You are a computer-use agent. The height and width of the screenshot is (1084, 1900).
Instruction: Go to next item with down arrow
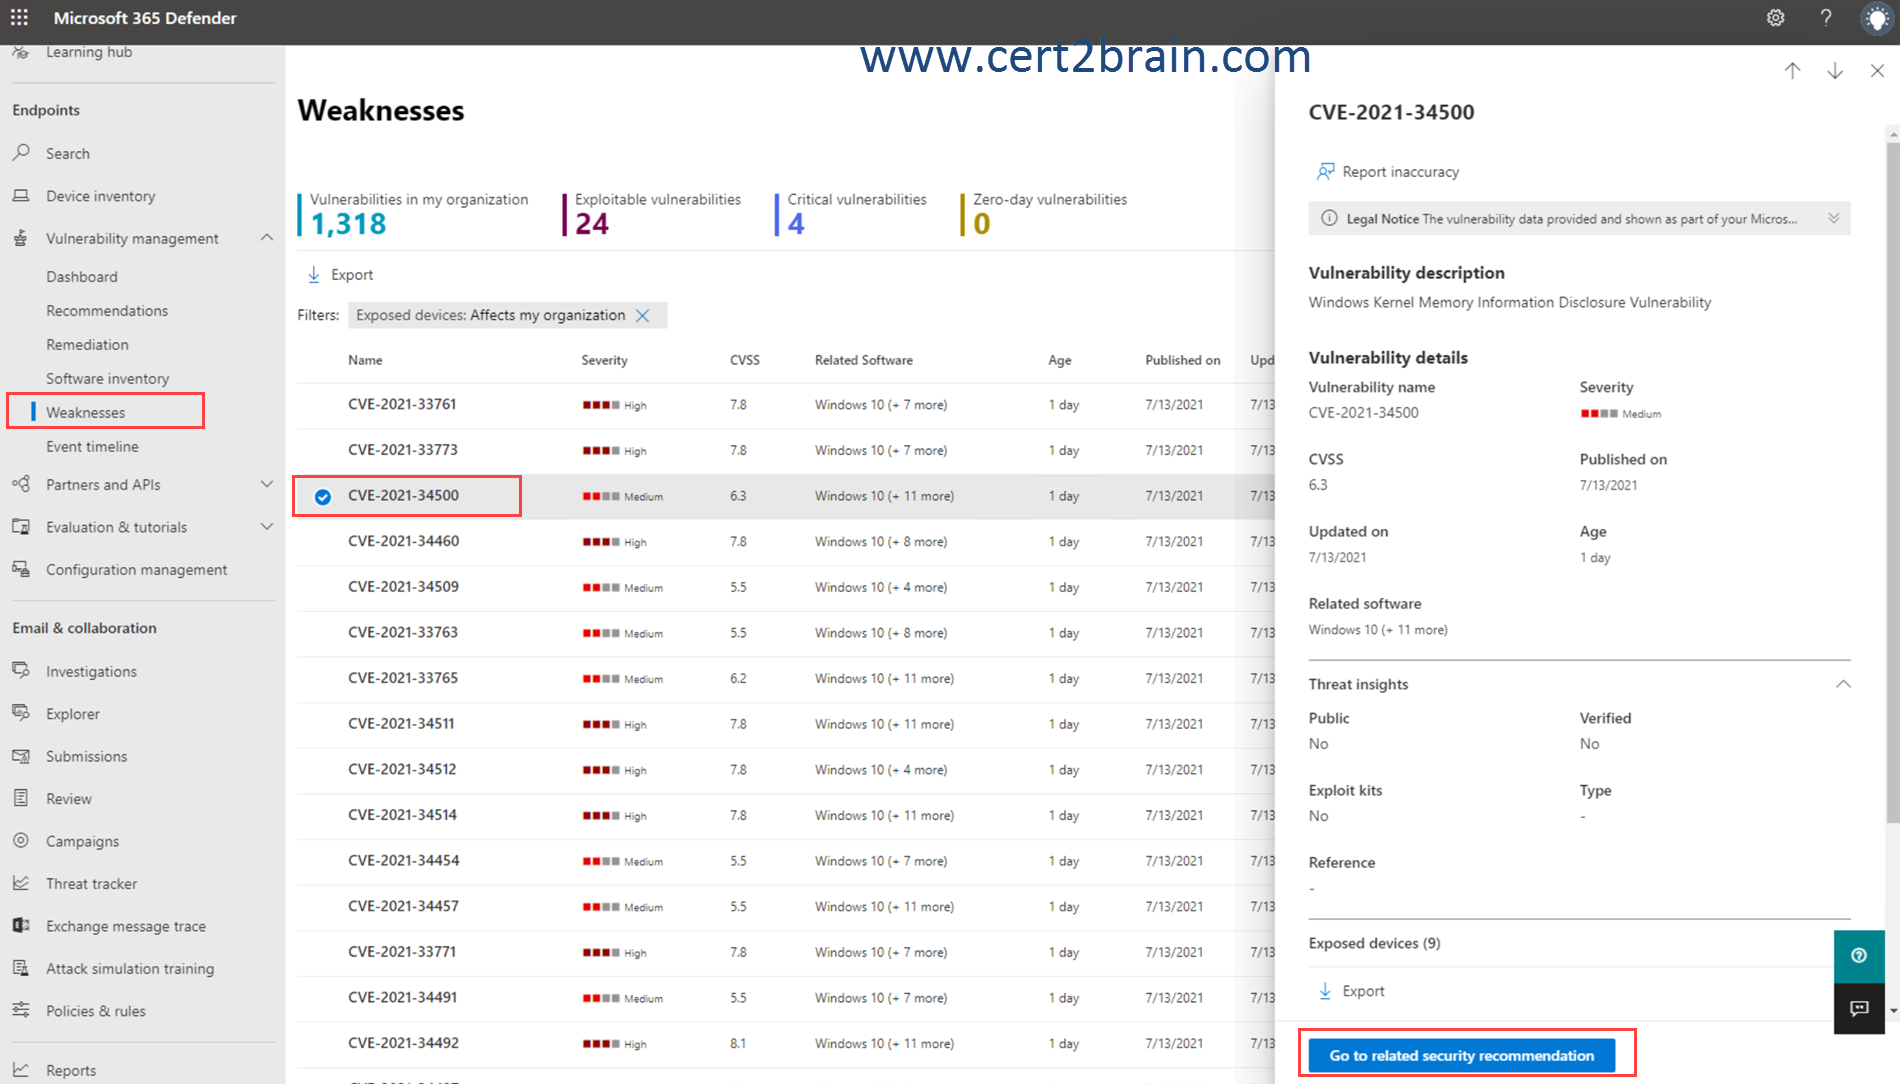1835,71
